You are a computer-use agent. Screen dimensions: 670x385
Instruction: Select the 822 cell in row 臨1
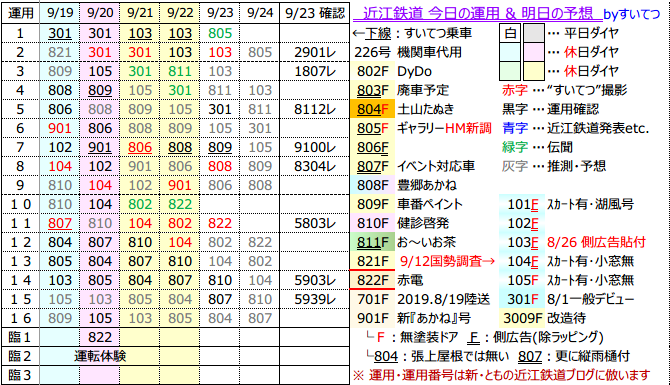coord(100,337)
